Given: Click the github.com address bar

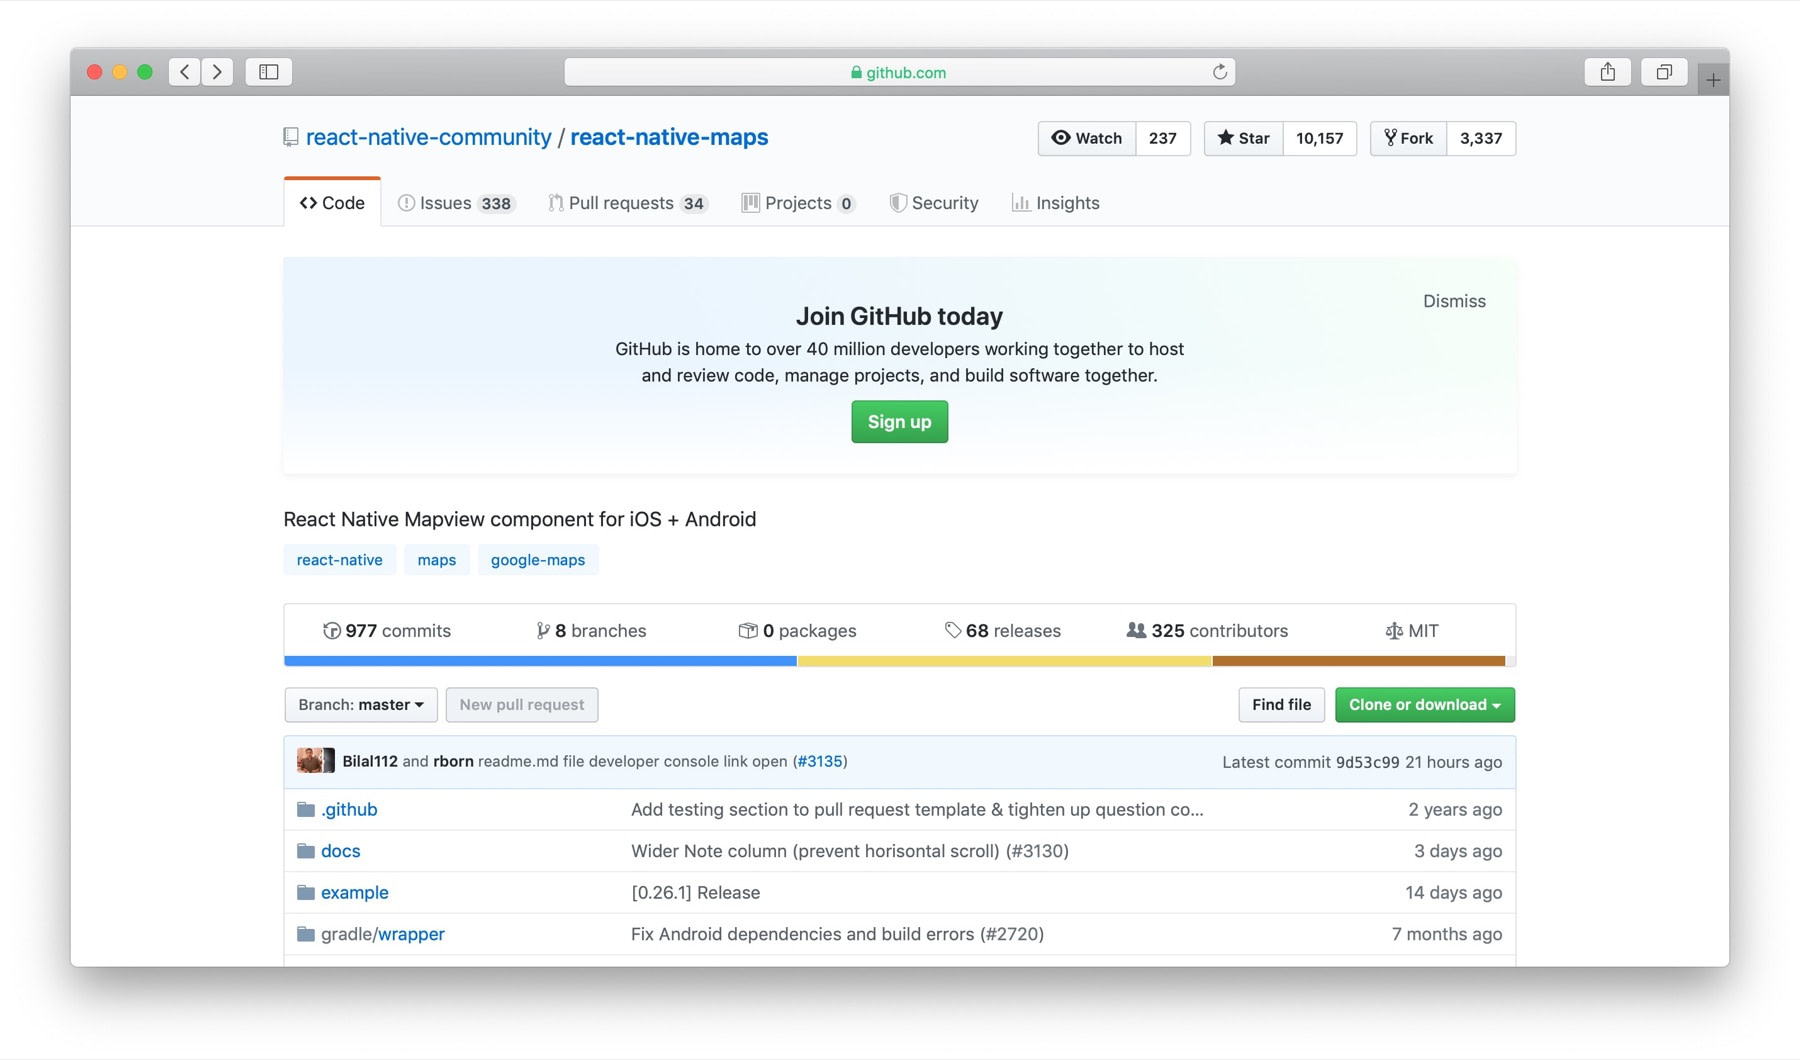Looking at the screenshot, I should click(x=899, y=72).
